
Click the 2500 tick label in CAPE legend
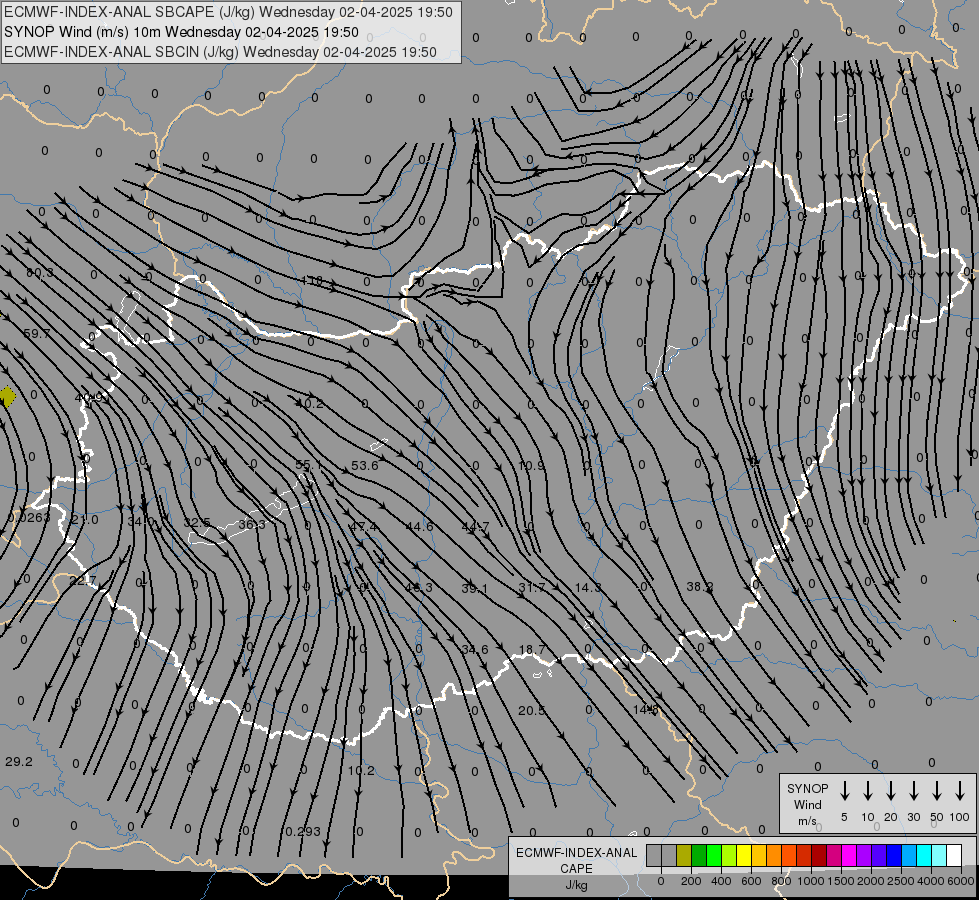point(901,881)
